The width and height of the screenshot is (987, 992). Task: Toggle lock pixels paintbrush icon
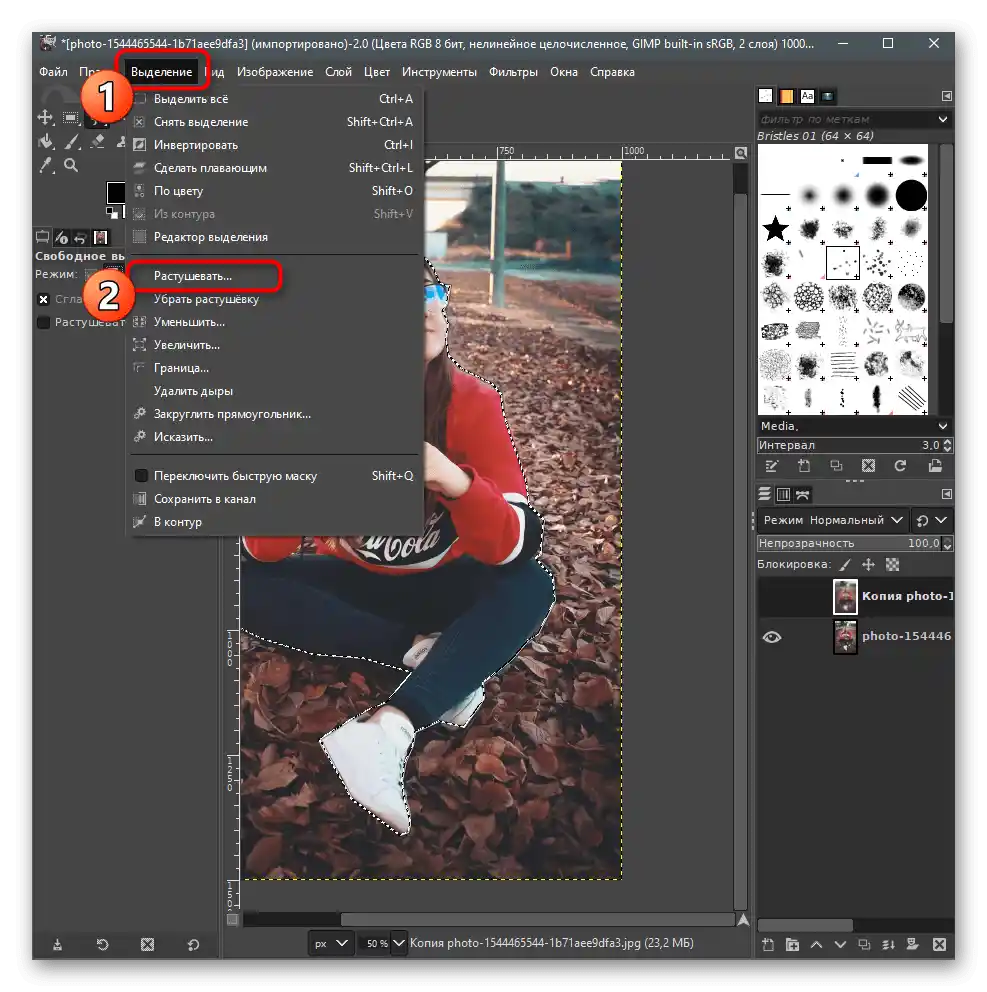(845, 564)
